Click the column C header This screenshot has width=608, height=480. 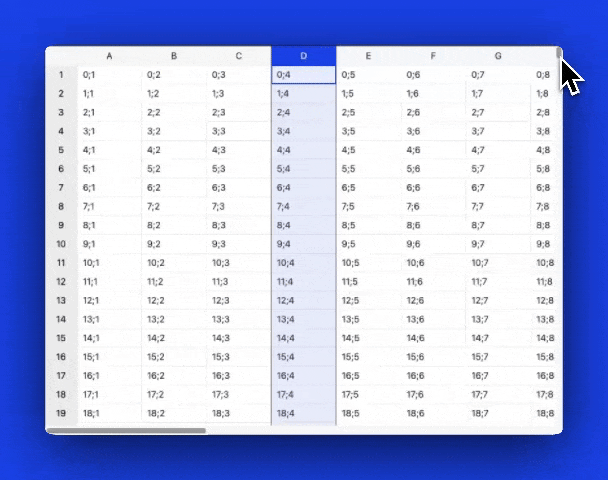(238, 56)
